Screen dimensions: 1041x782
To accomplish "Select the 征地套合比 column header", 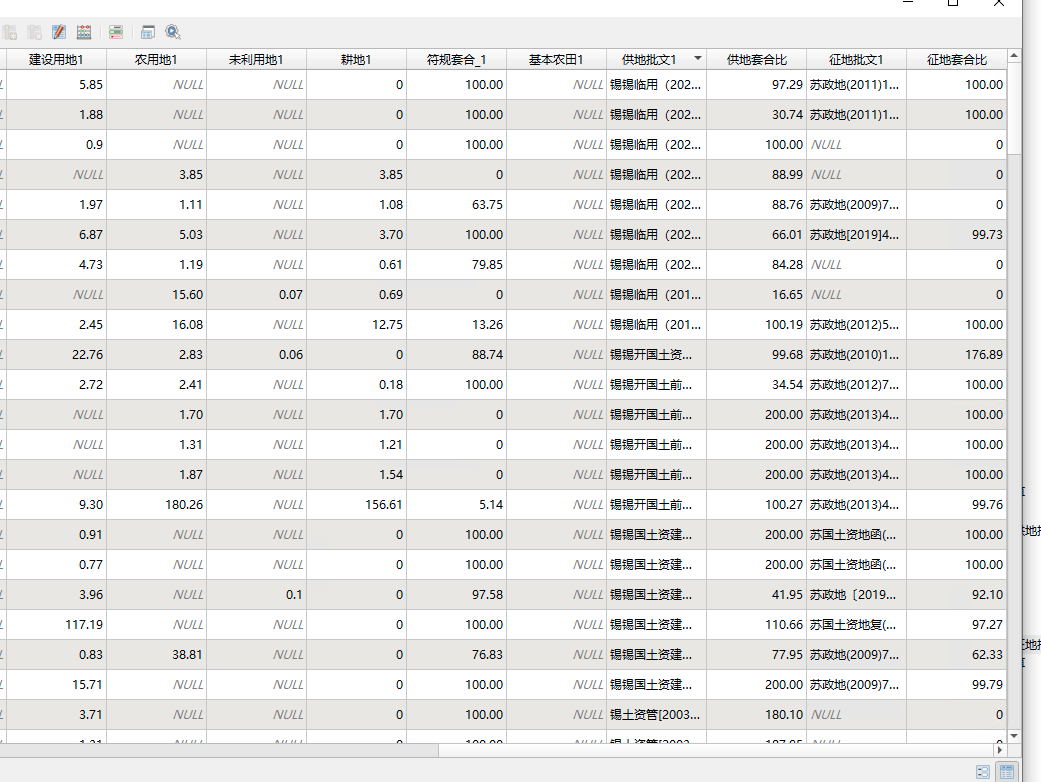I will pyautogui.click(x=956, y=60).
